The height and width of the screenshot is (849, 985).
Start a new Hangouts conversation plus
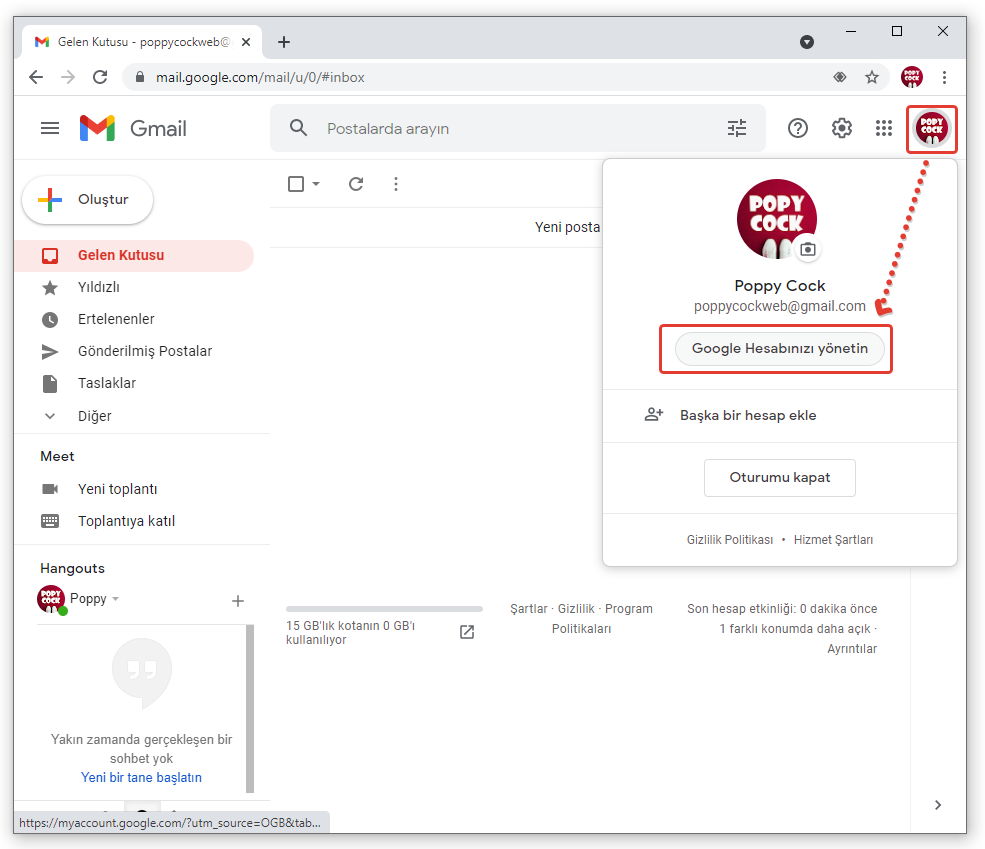tap(237, 601)
